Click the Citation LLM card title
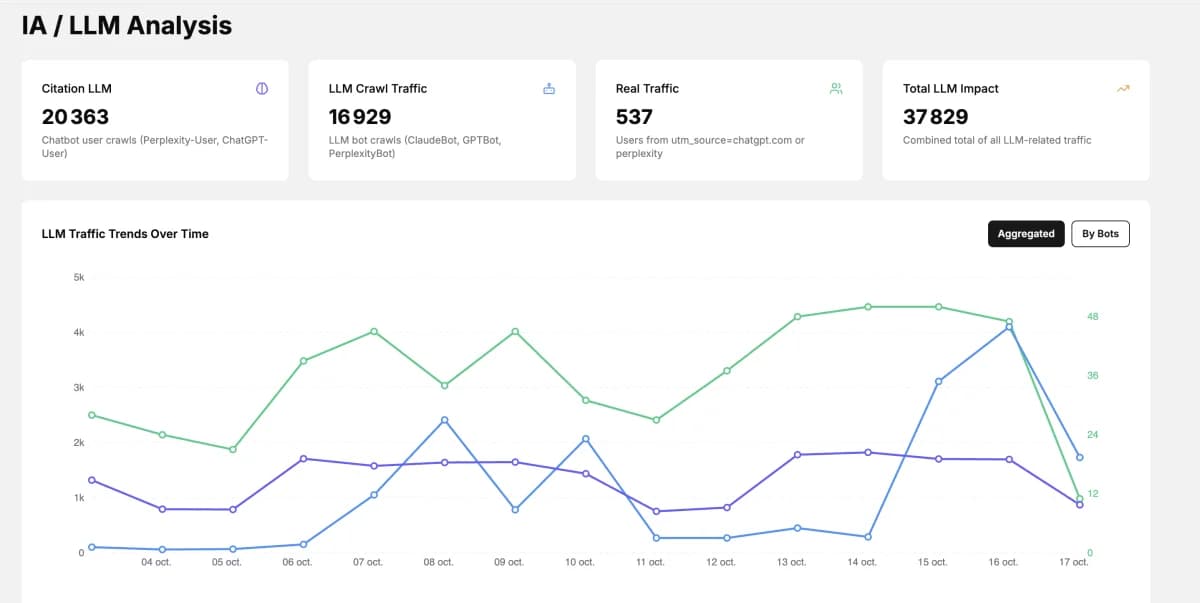 pyautogui.click(x=77, y=88)
